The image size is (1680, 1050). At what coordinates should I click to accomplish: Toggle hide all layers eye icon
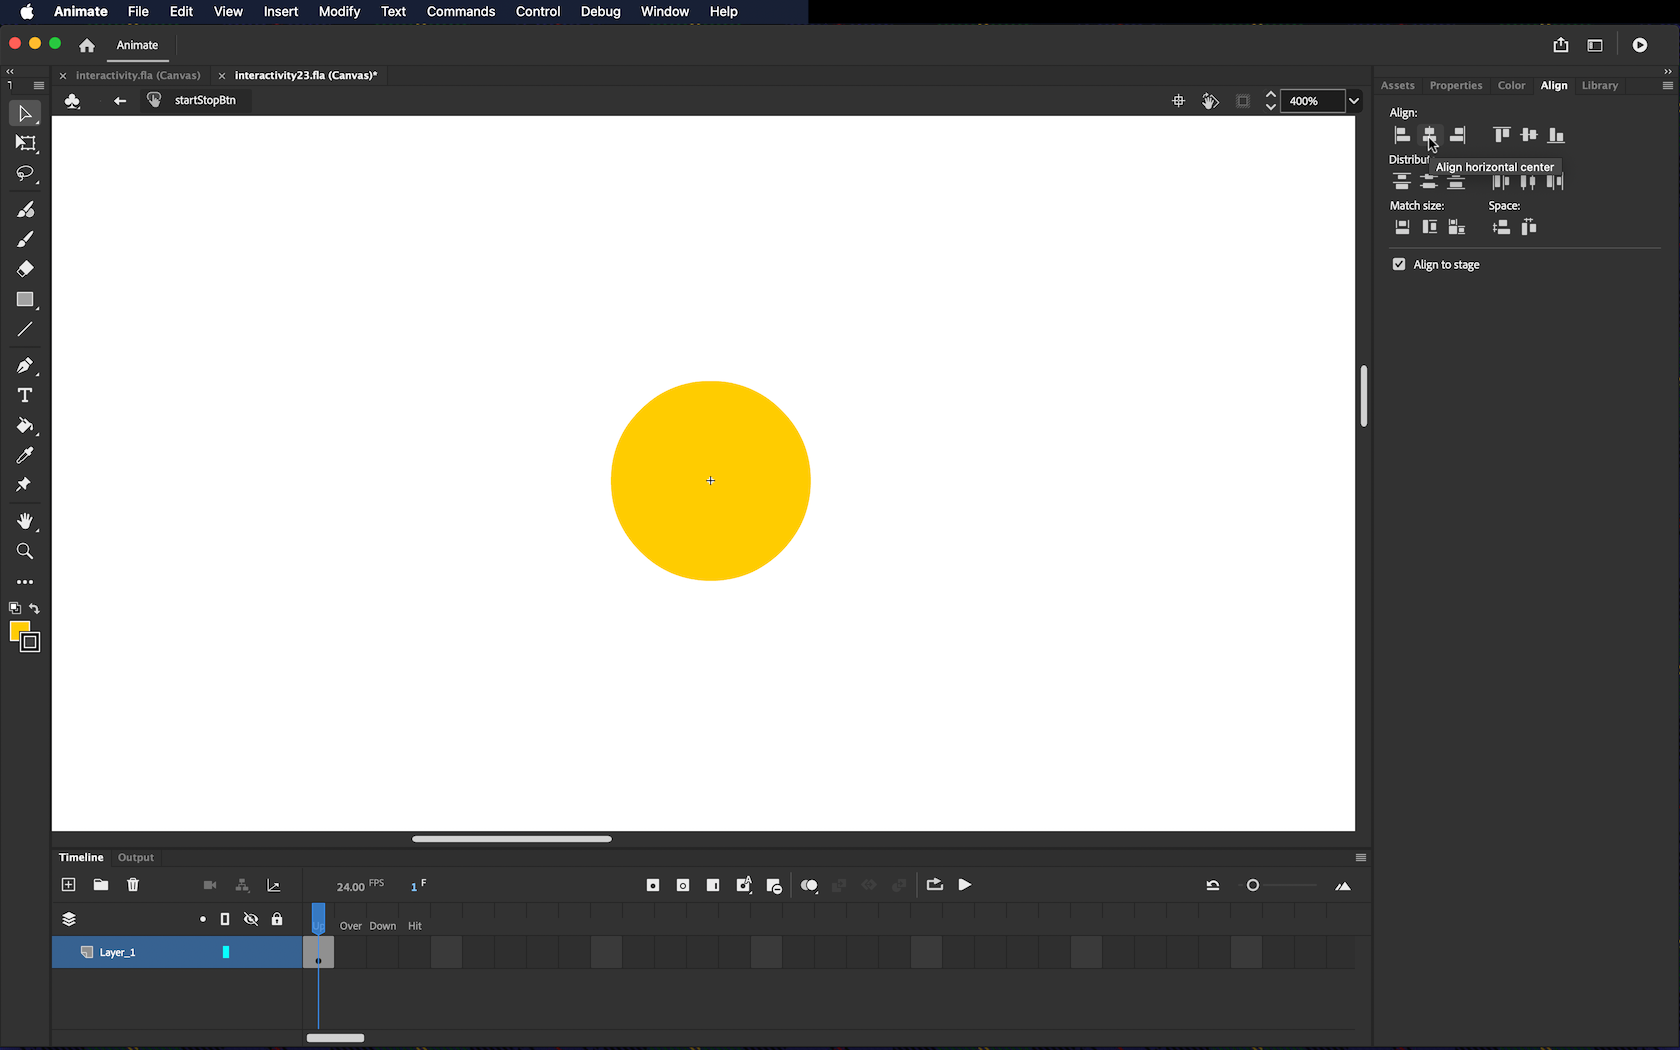251,919
